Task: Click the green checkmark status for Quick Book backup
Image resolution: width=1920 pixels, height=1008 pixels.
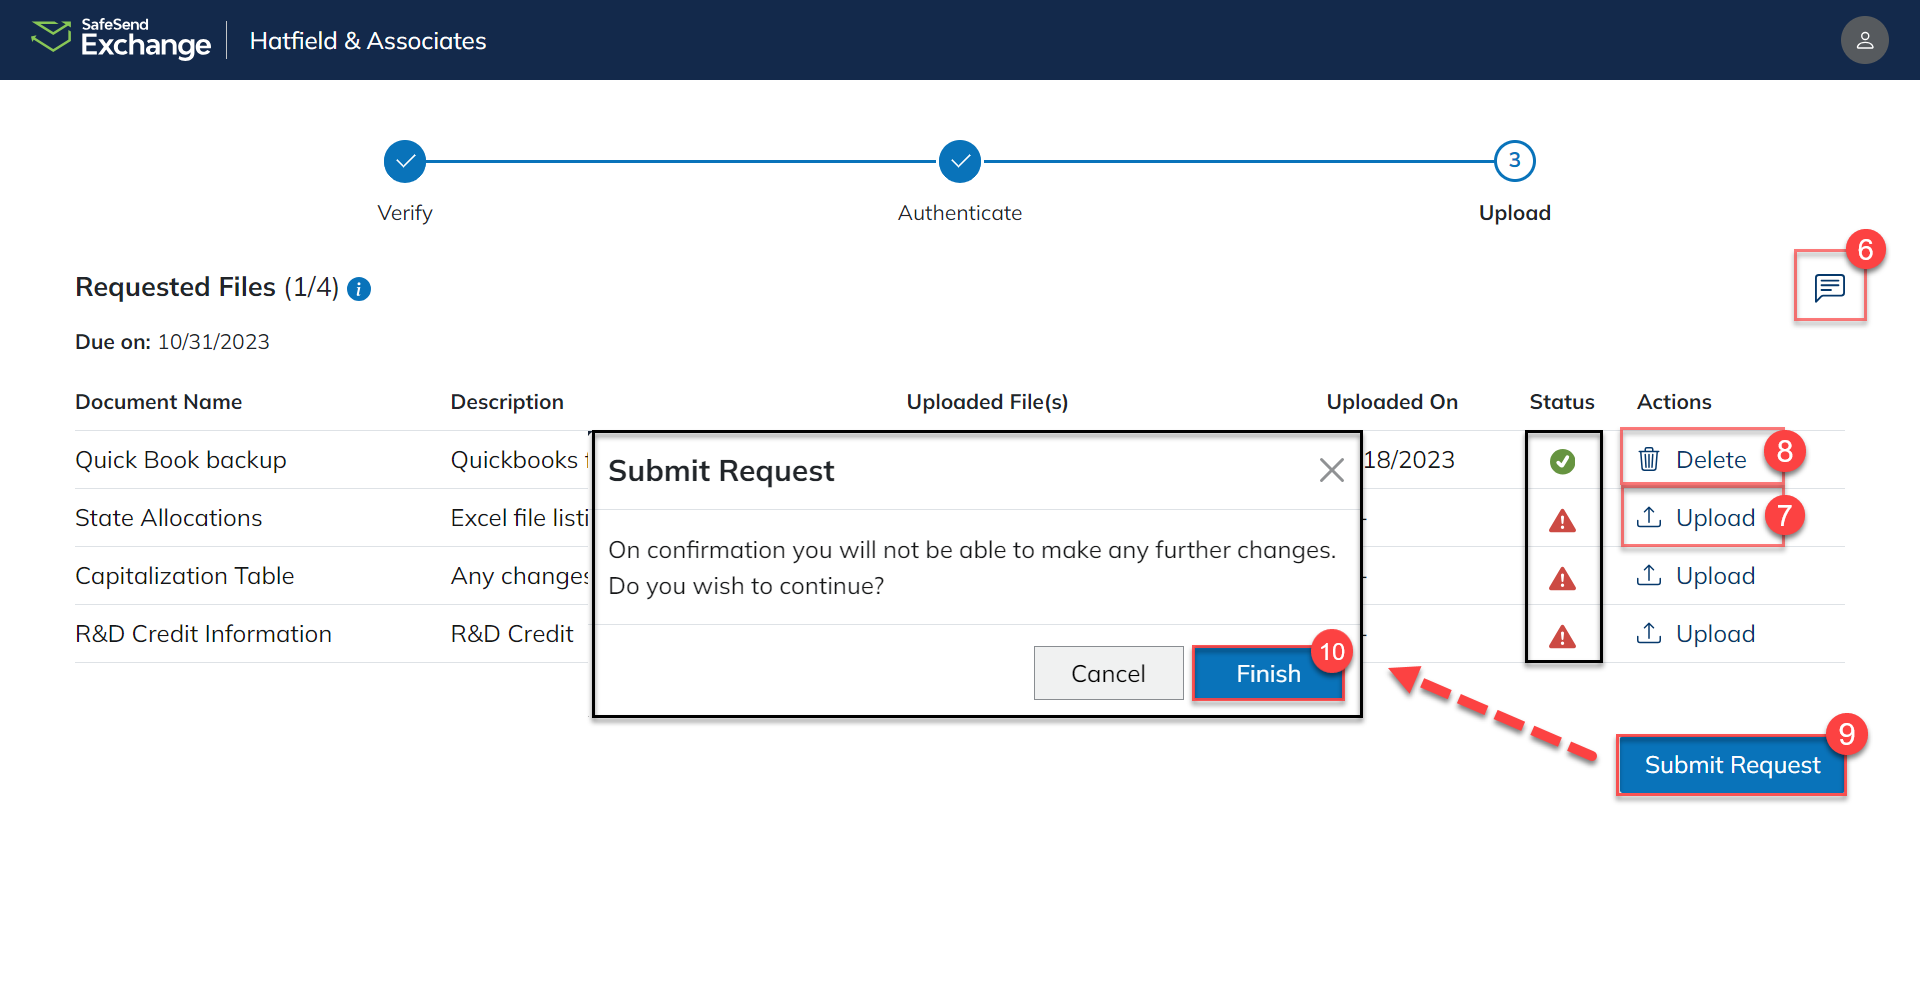Action: 1562,461
